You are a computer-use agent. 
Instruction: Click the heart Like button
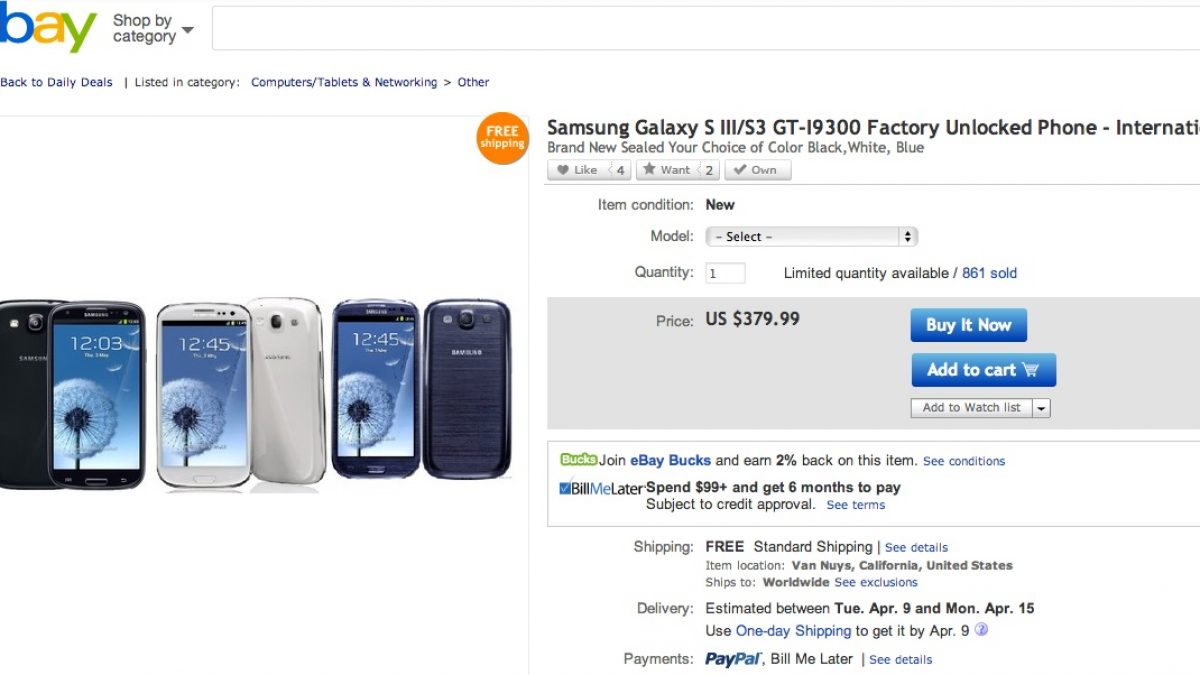tap(577, 170)
